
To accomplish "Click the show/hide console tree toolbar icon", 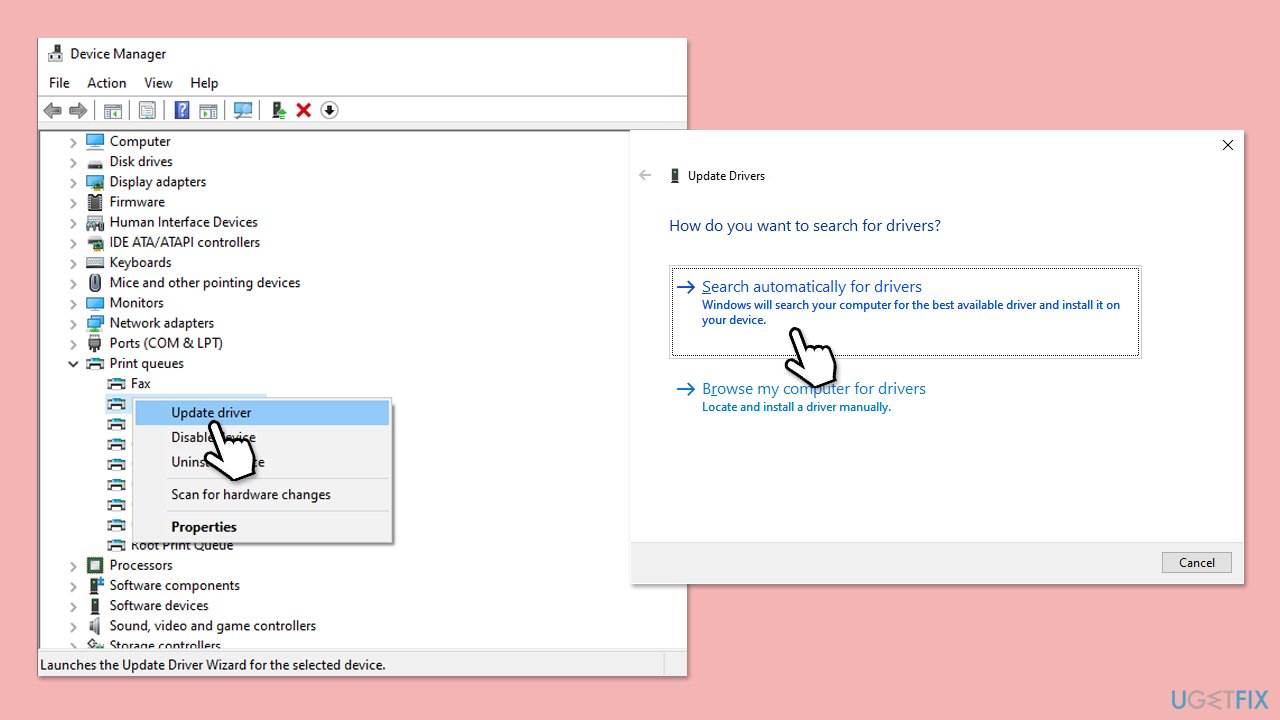I will pyautogui.click(x=113, y=110).
